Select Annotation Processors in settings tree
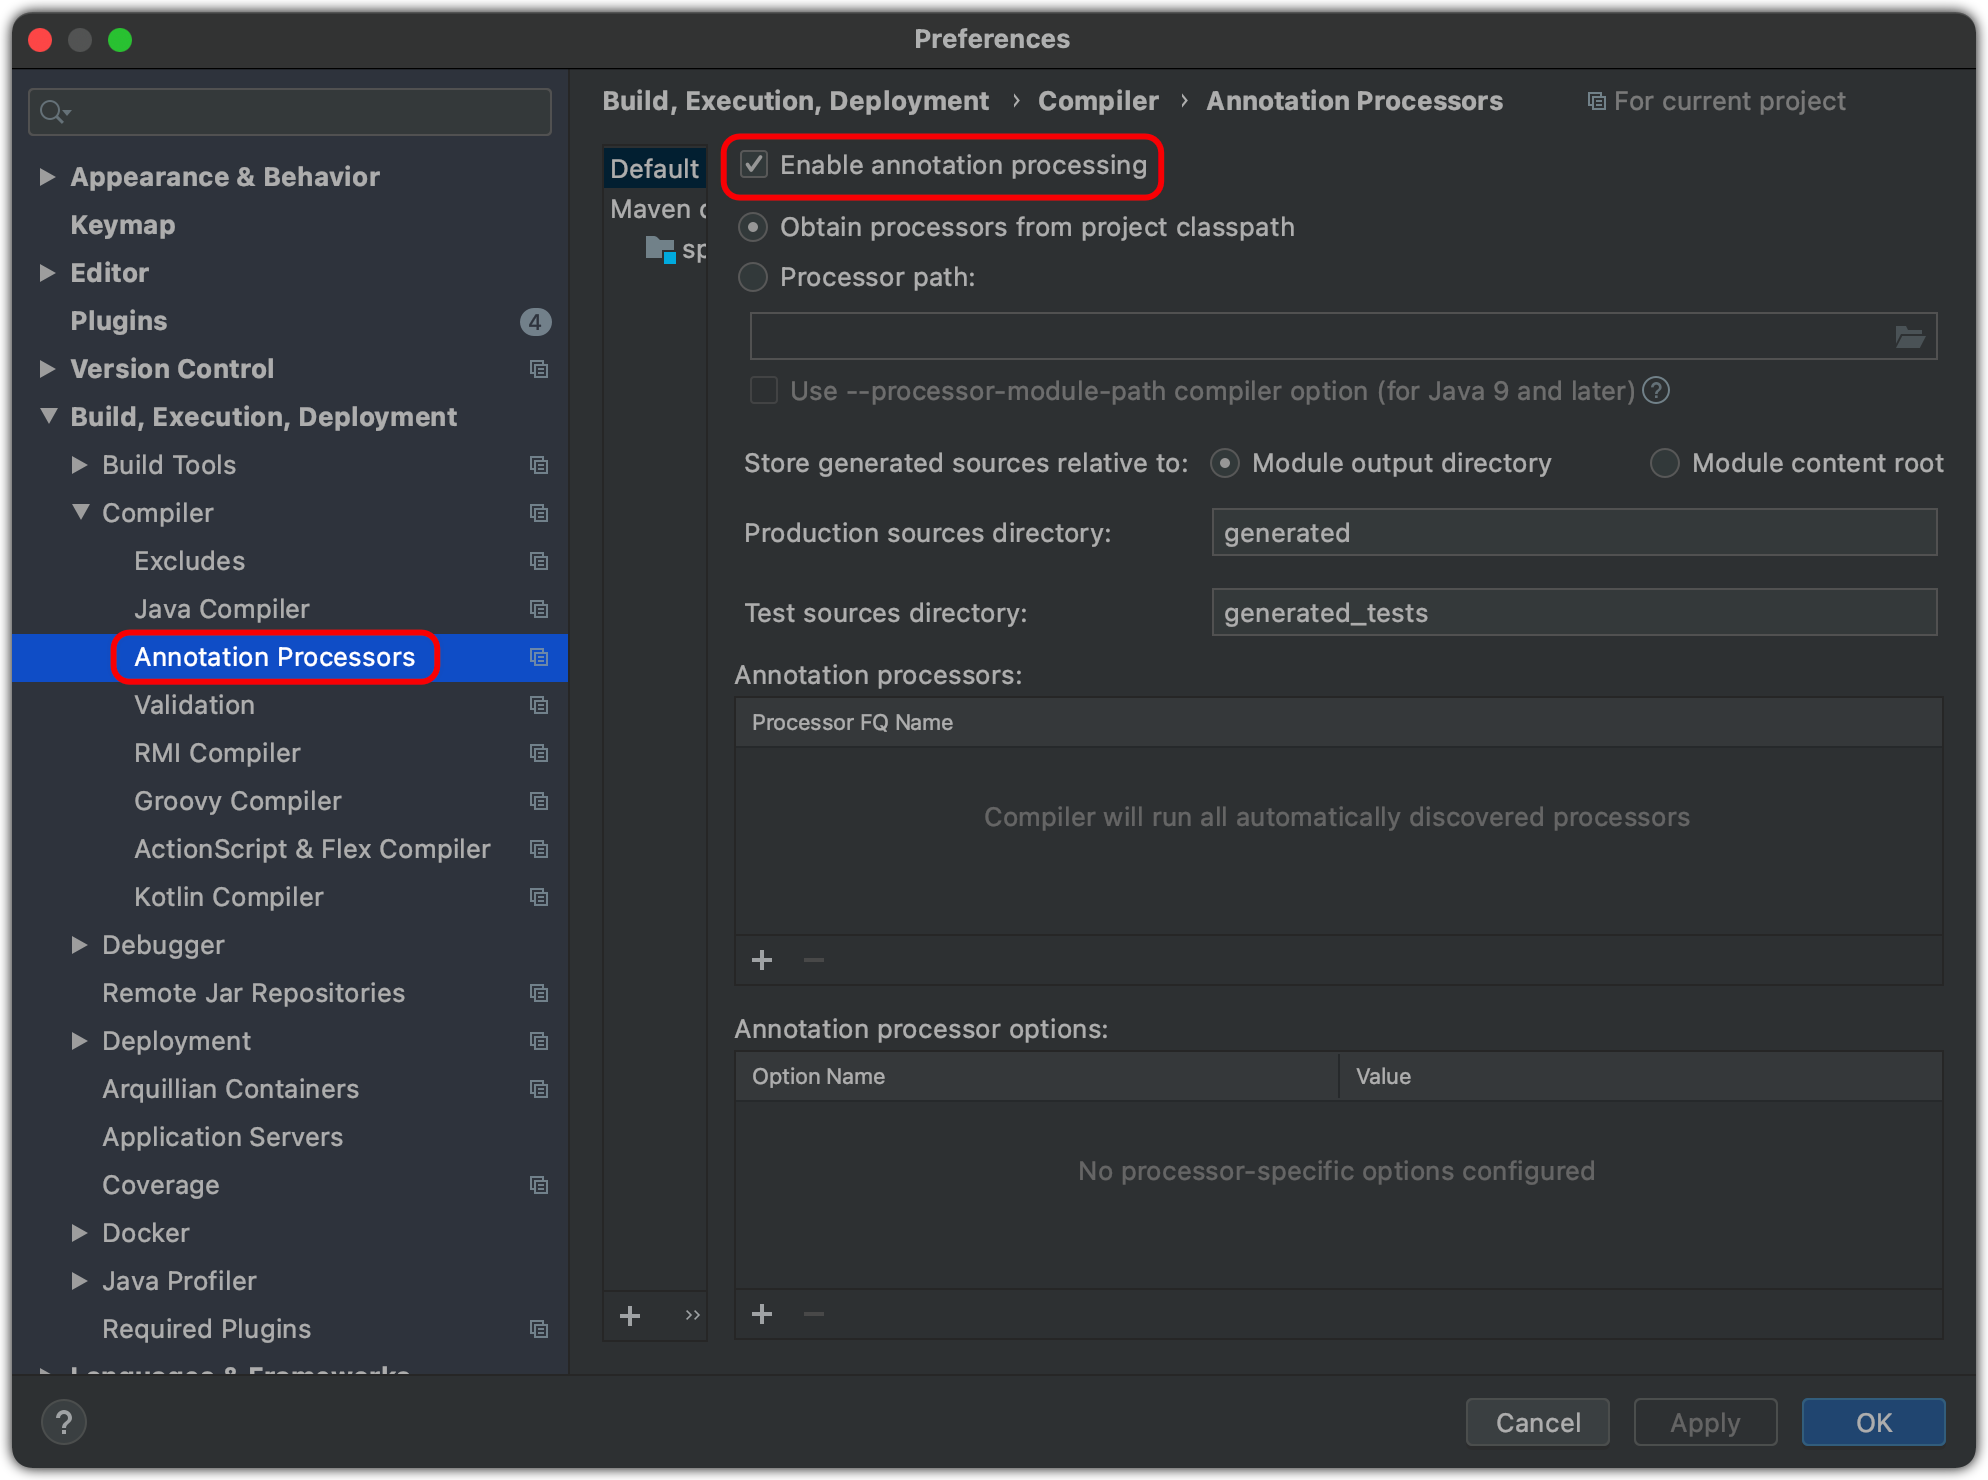The width and height of the screenshot is (1988, 1480). point(275,657)
